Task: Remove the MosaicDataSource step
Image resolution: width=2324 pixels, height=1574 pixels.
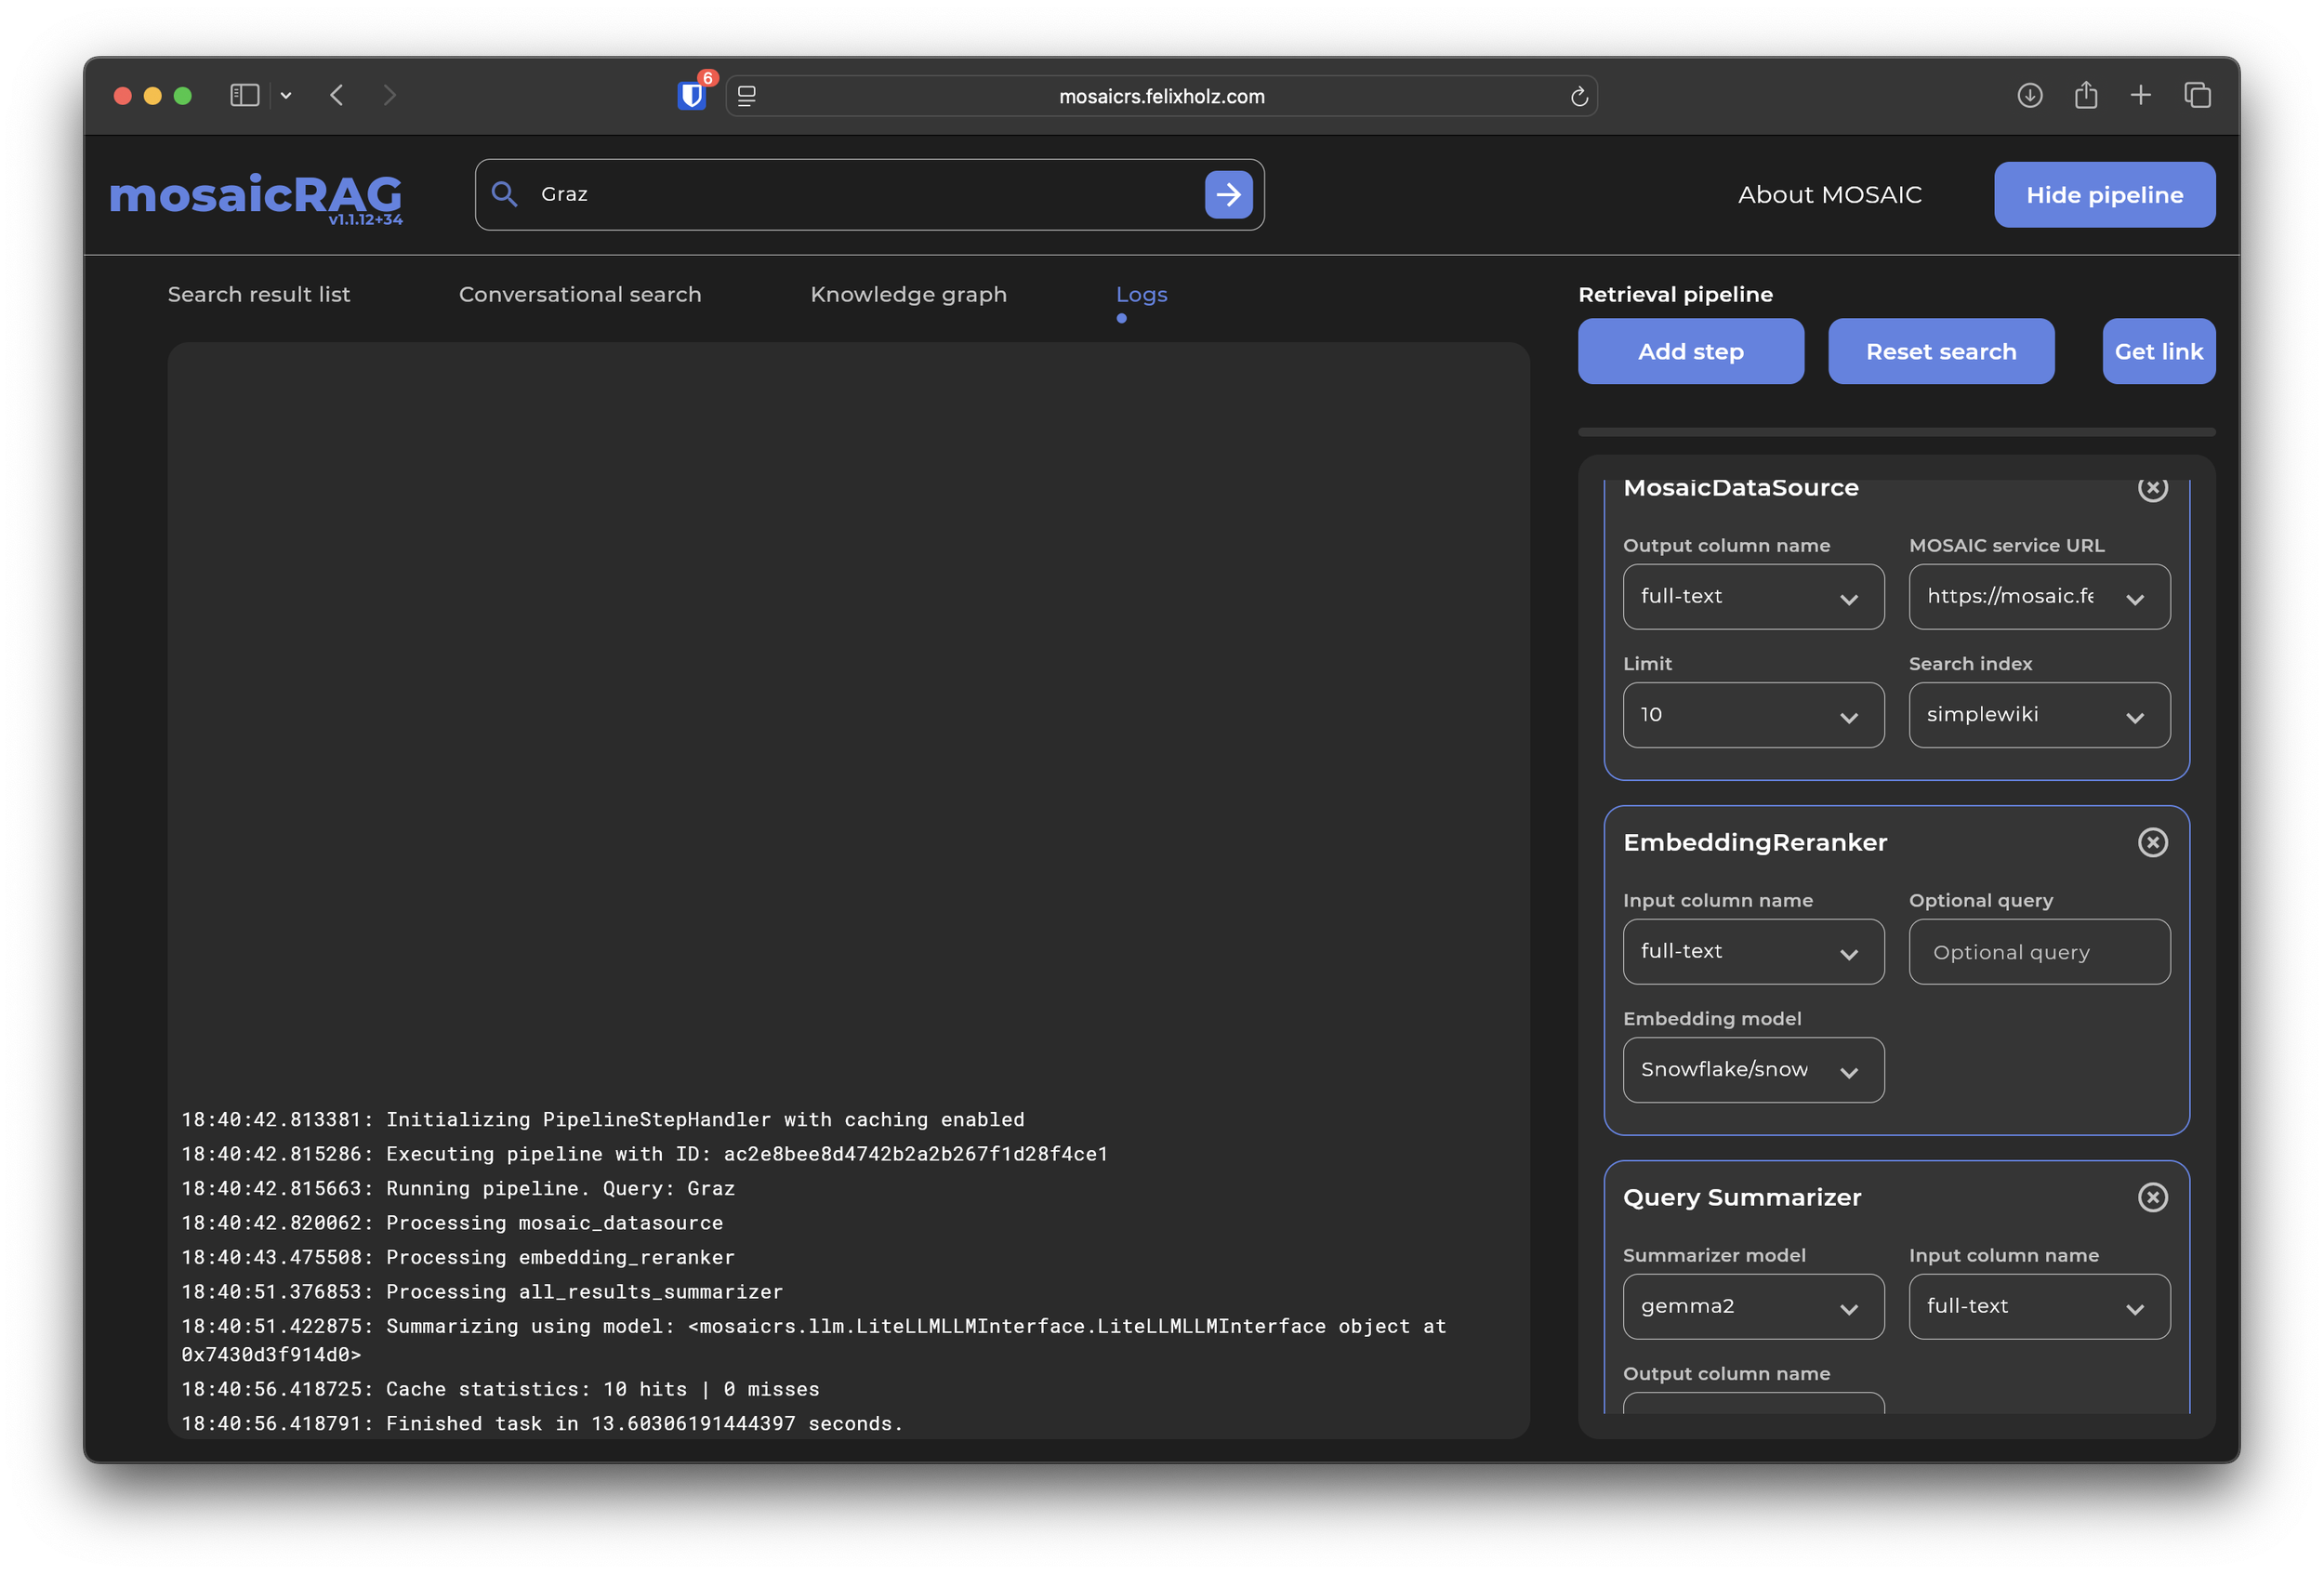Action: [x=2152, y=489]
